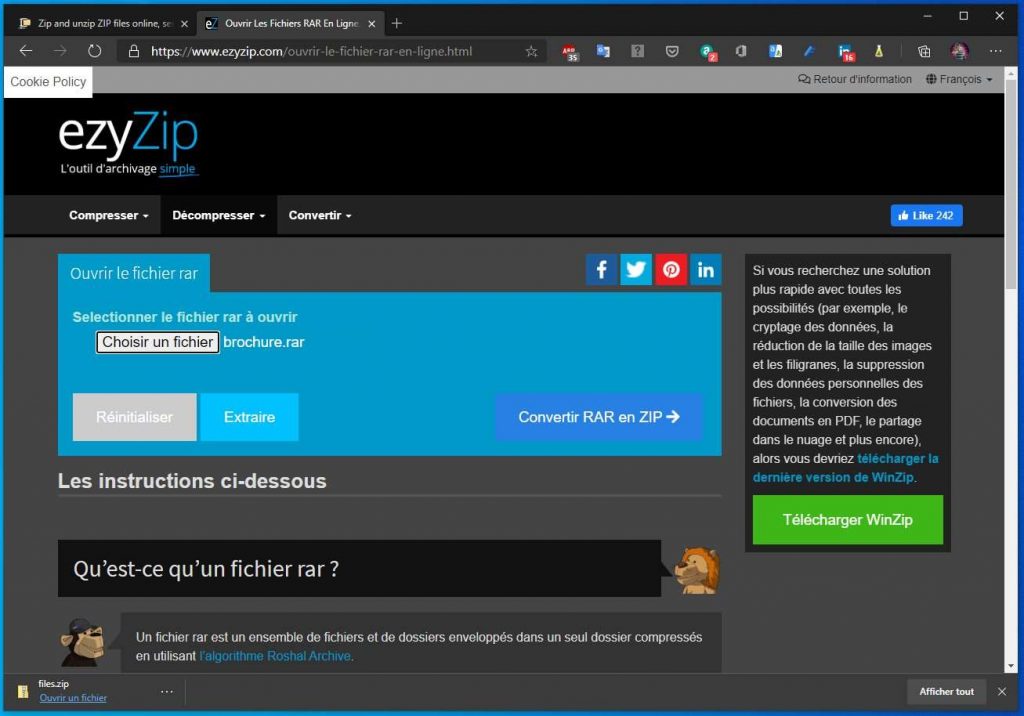Expand the Convertir dropdown menu
Image resolution: width=1024 pixels, height=716 pixels.
[320, 216]
